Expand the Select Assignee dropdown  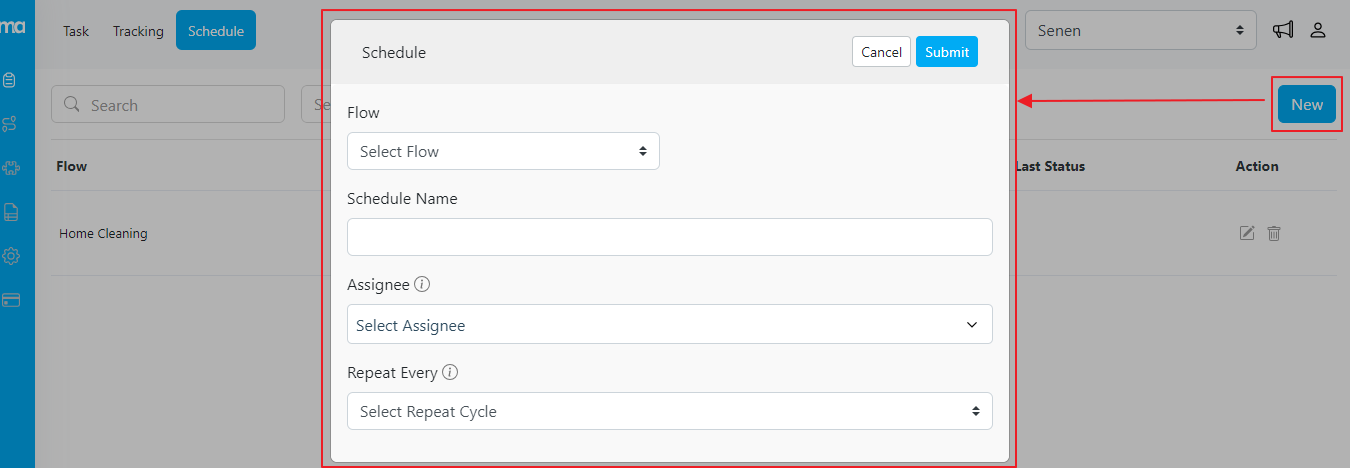(669, 325)
